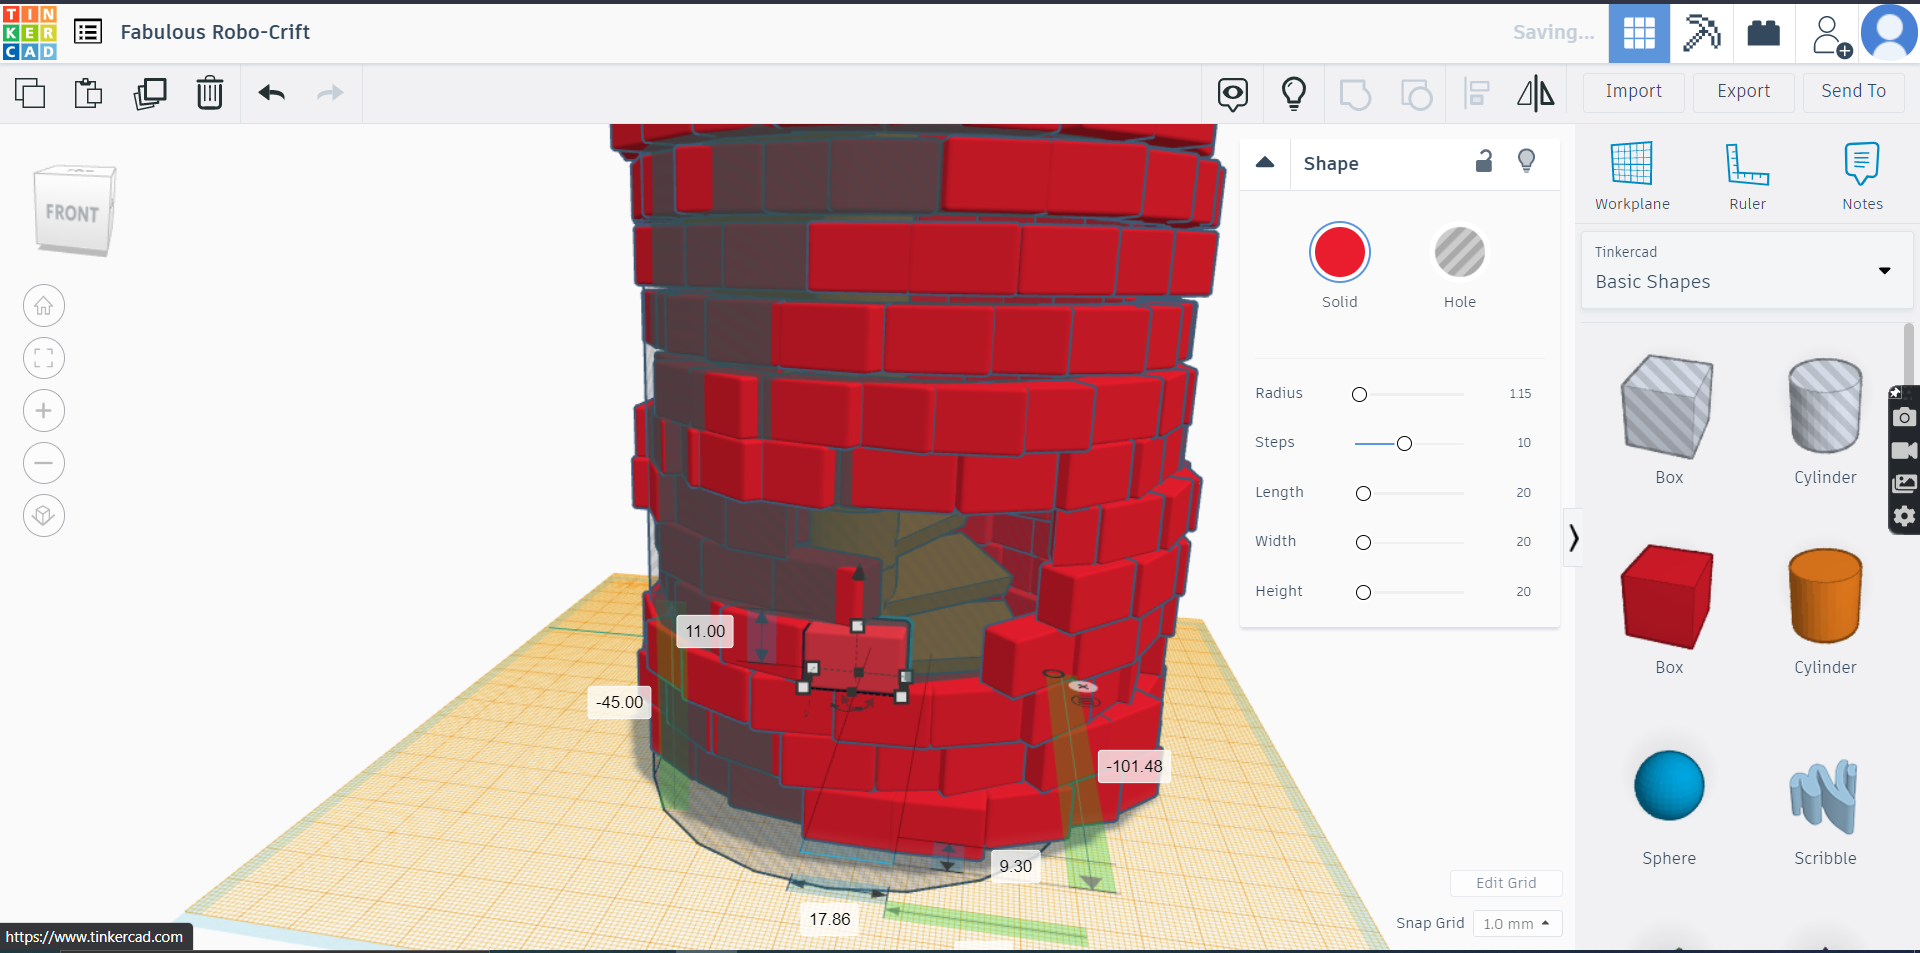Screen dimensions: 1920x953
Task: Group the selected shapes
Action: pyautogui.click(x=1355, y=93)
